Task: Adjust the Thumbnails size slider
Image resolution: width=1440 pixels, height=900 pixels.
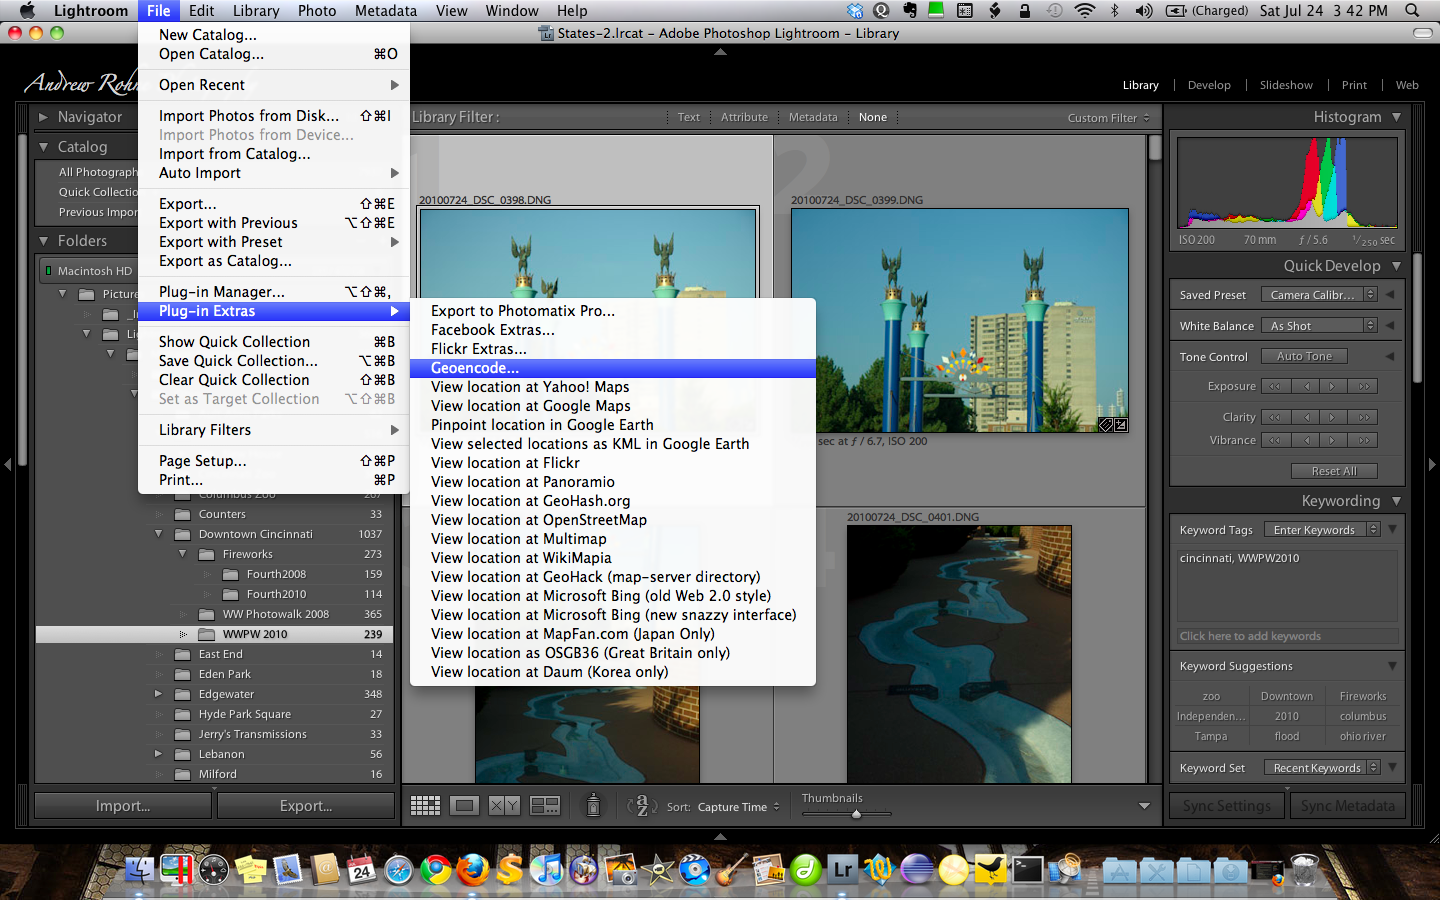Action: point(856,814)
